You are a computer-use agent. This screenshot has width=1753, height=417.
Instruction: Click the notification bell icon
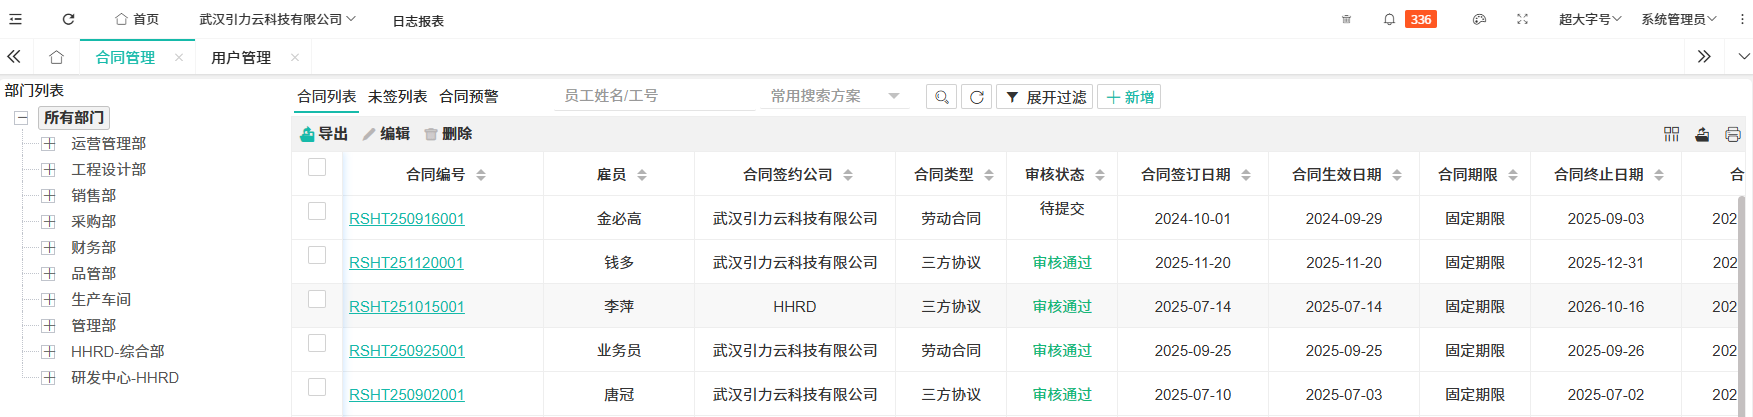[1389, 19]
